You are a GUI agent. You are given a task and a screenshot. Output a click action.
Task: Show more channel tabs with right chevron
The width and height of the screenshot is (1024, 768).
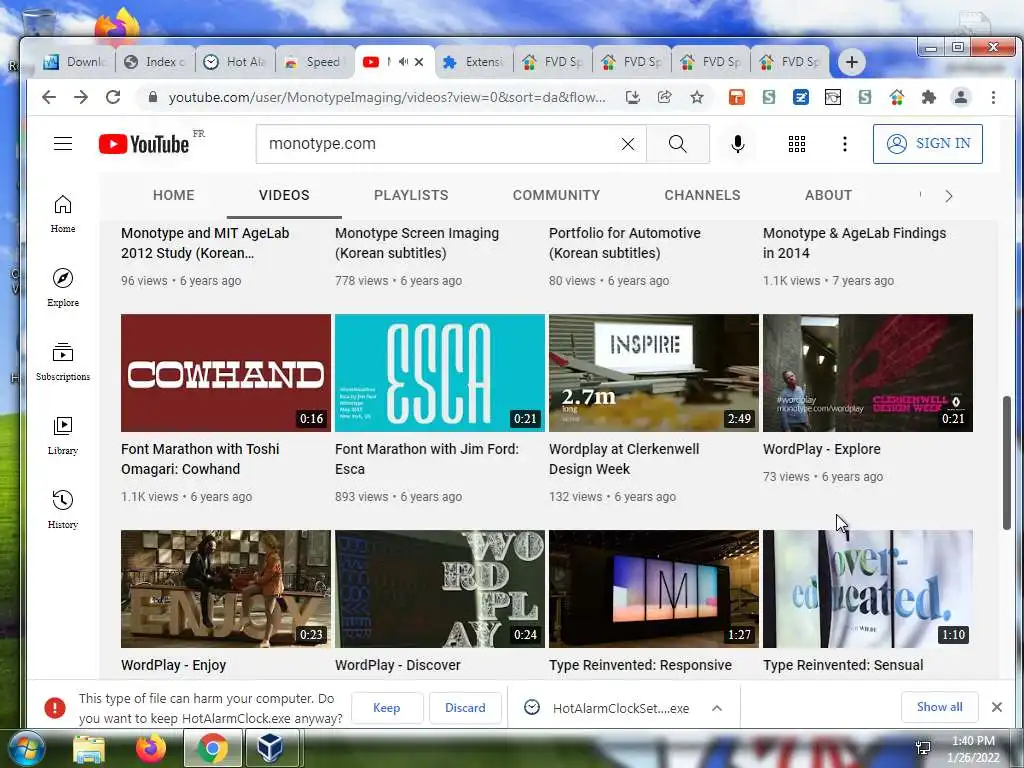point(948,196)
